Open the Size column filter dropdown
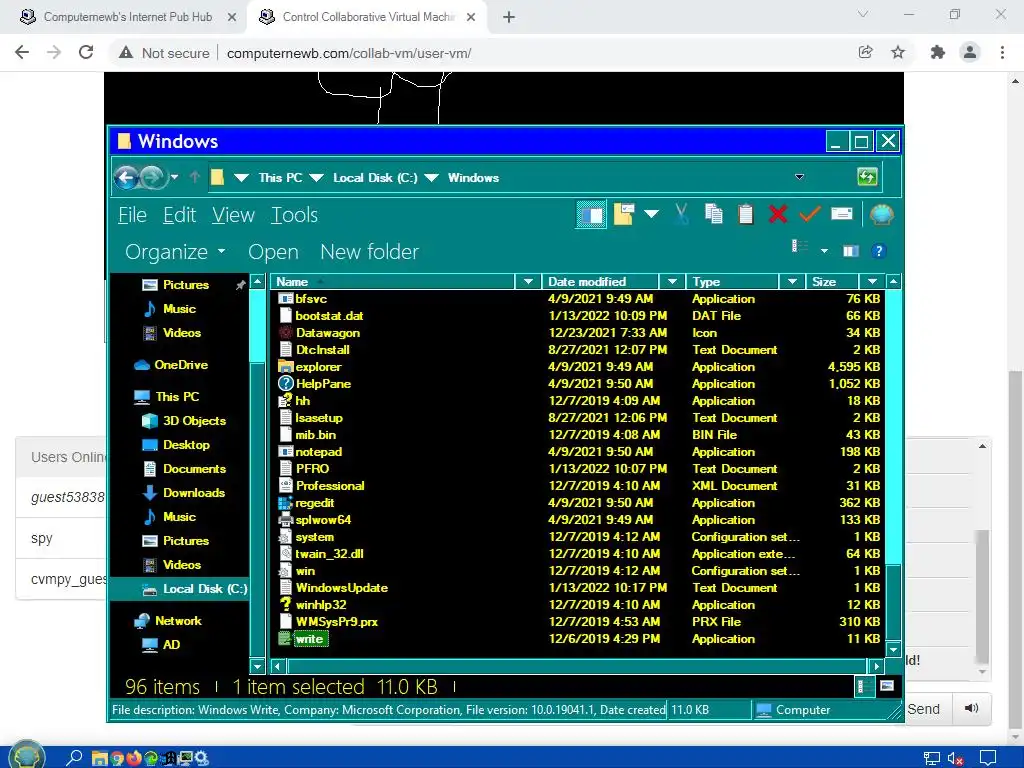Viewport: 1024px width, 768px height. coord(872,281)
